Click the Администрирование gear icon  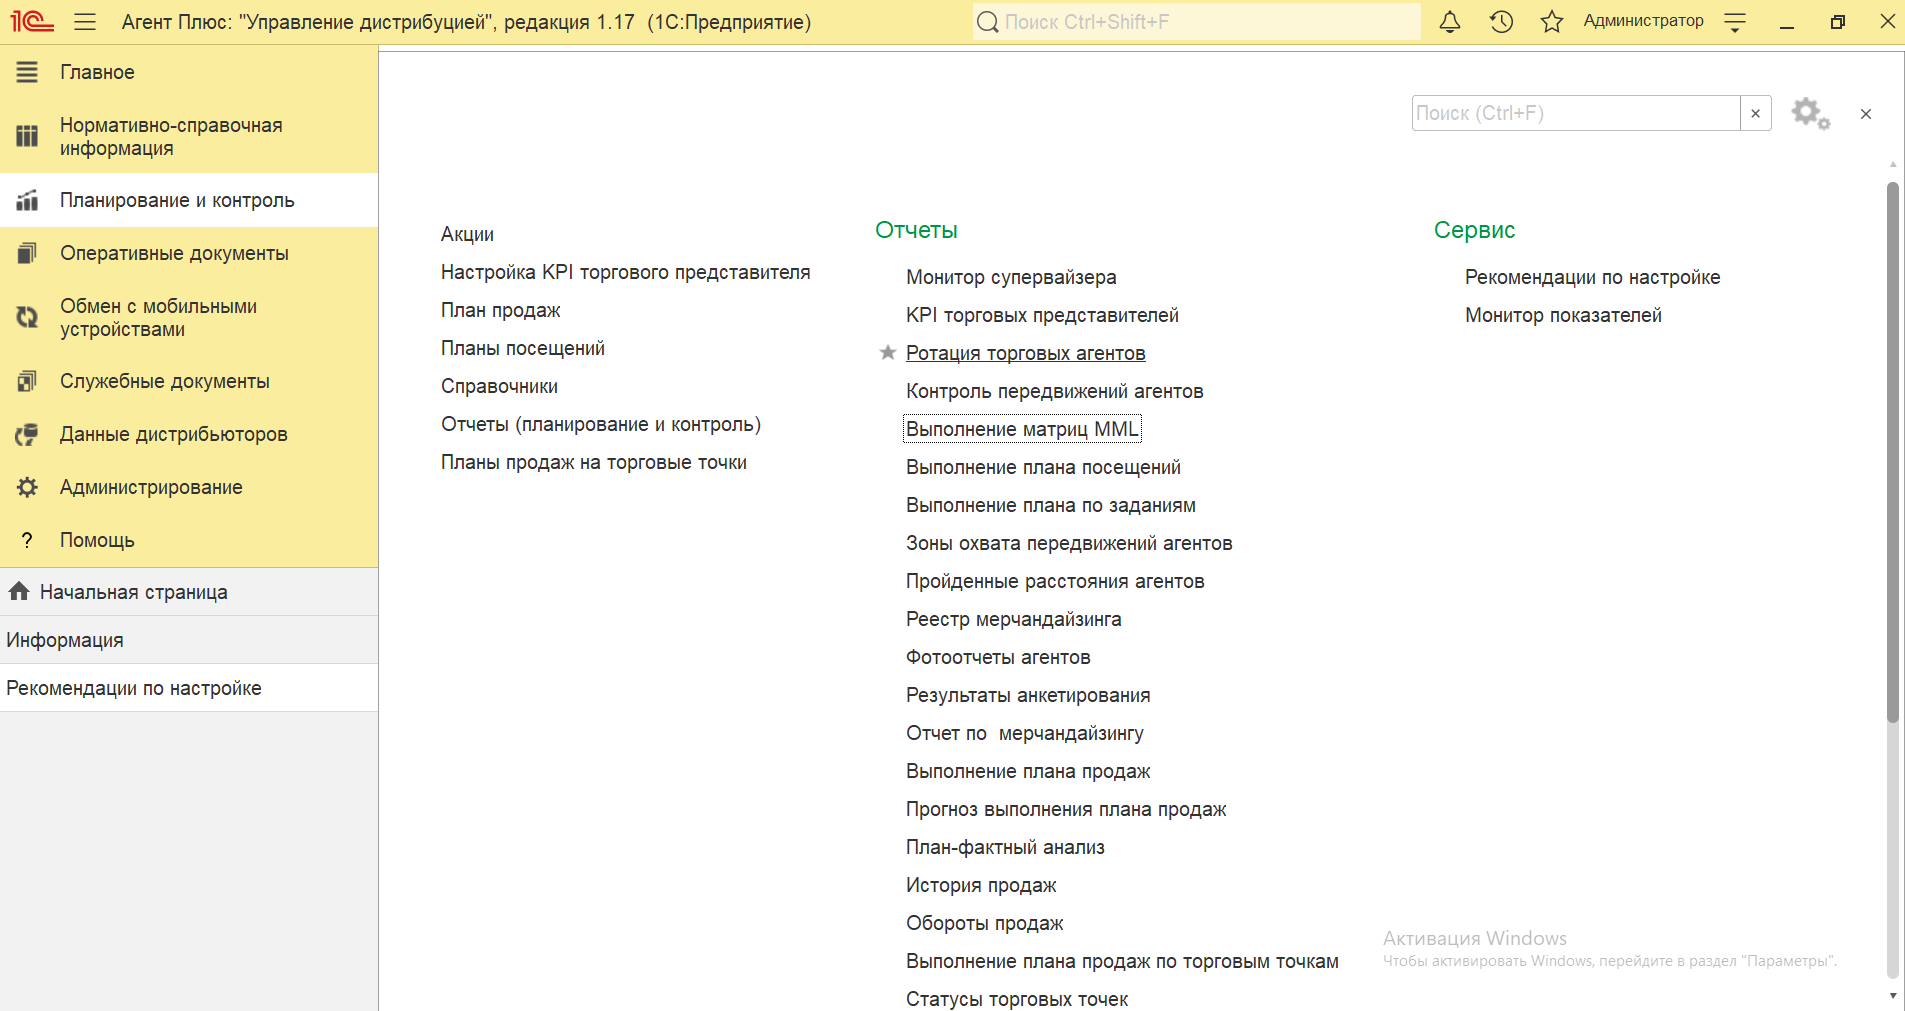[27, 487]
